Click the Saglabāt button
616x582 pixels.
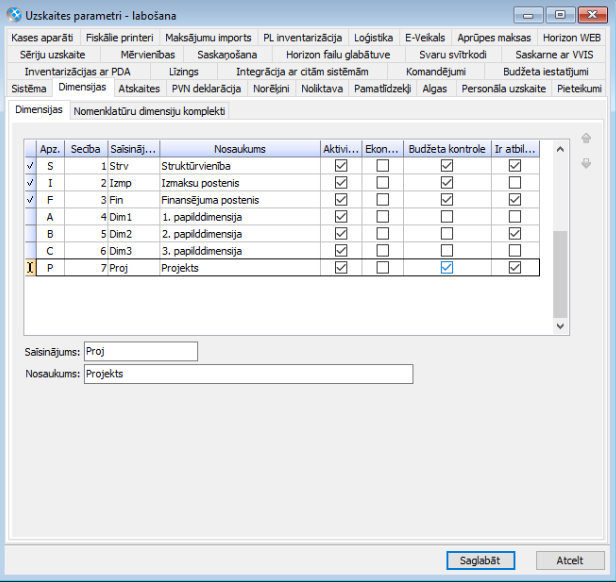[x=480, y=560]
